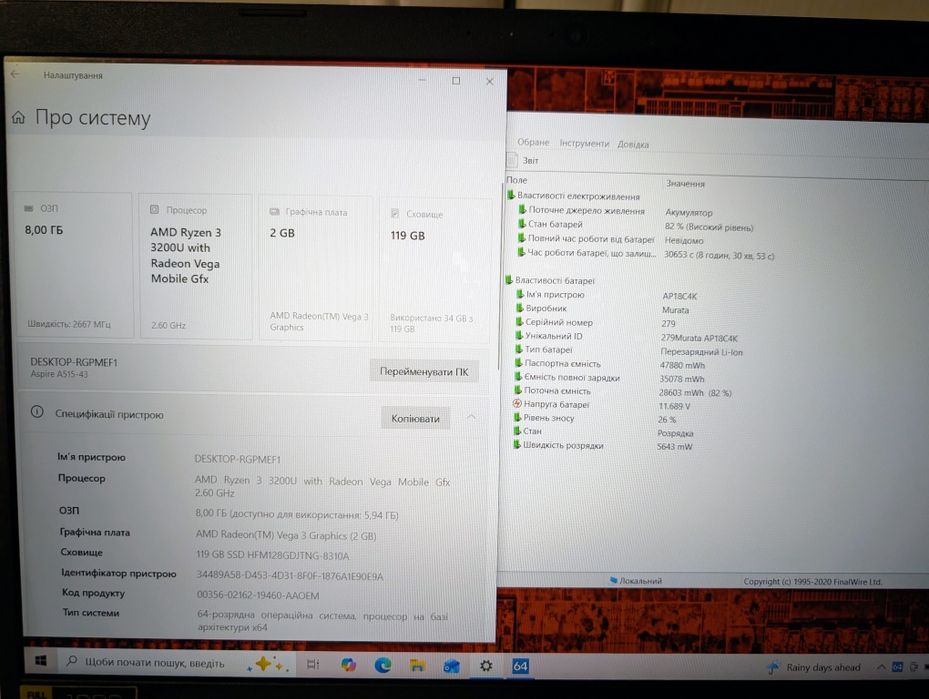This screenshot has height=699, width=929.
Task: Open Outlook mail from the taskbar
Action: coord(451,666)
